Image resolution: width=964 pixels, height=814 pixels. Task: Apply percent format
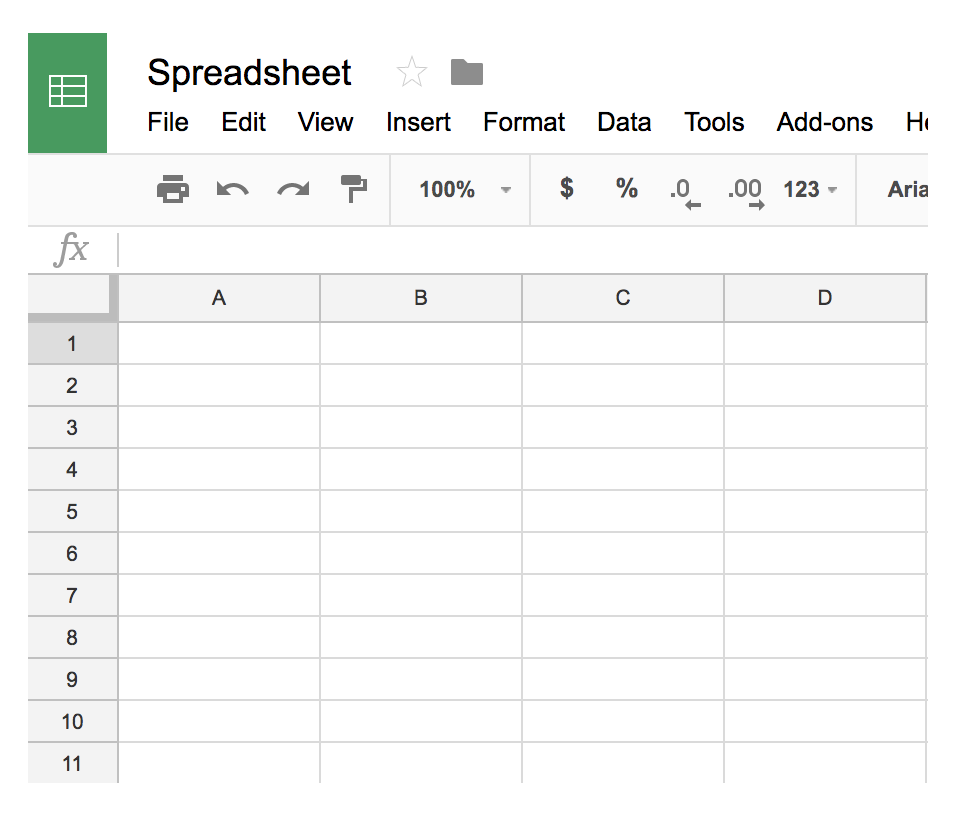tap(627, 189)
